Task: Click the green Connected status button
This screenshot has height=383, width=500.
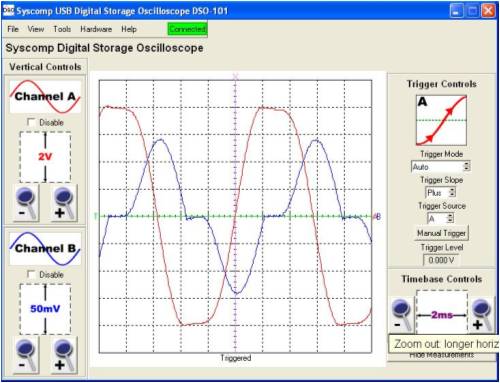Action: coord(187,29)
